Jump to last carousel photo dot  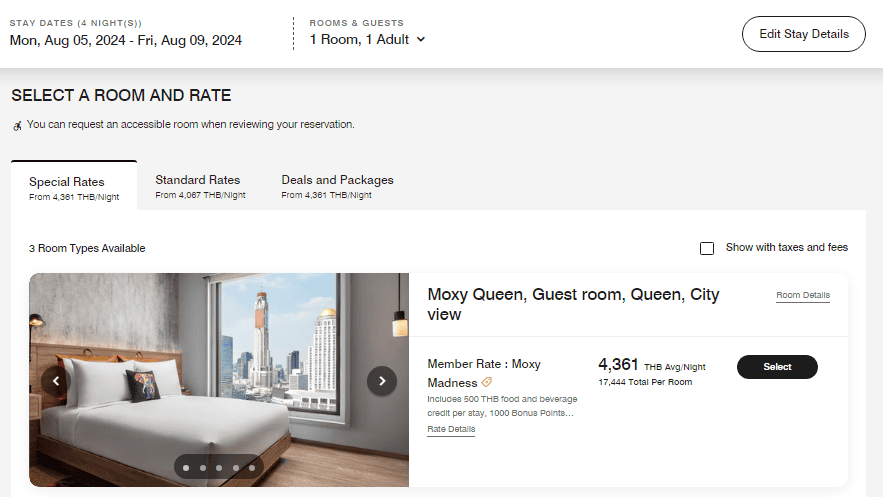[252, 468]
